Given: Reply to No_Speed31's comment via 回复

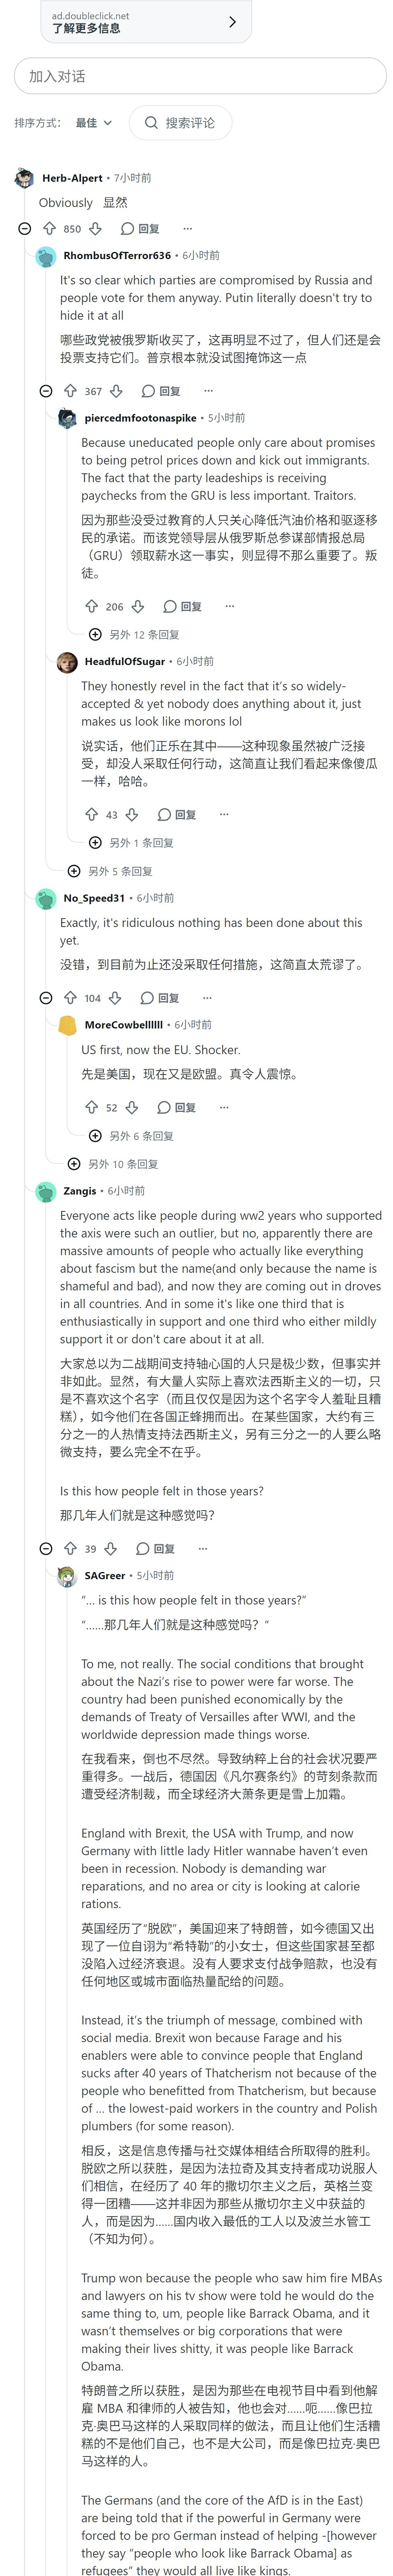Looking at the screenshot, I should 160,998.
